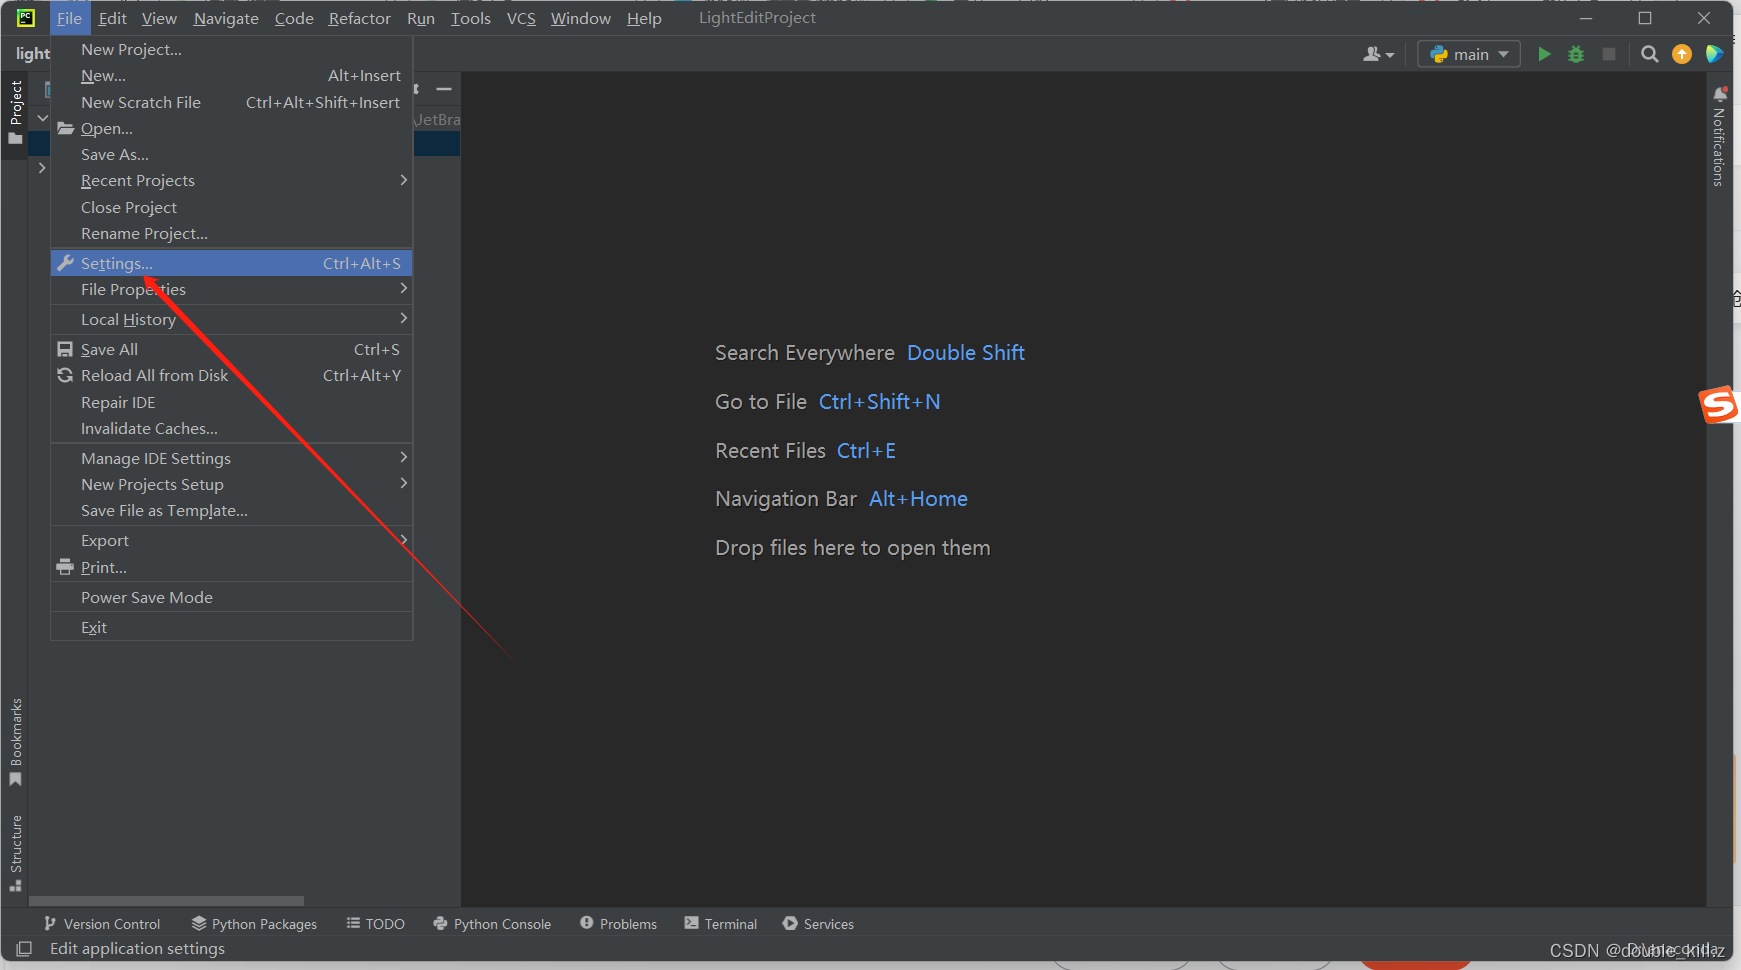Viewport: 1741px width, 970px height.
Task: Open the Services tool window
Action: 818,924
